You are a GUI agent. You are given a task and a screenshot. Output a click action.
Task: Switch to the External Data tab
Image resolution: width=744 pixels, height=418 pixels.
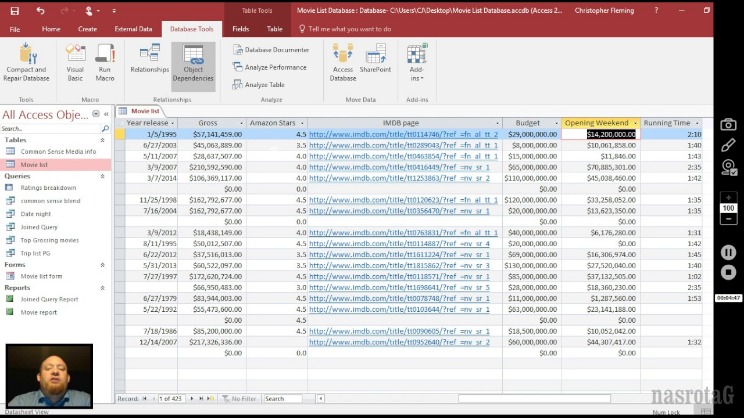[x=133, y=29]
